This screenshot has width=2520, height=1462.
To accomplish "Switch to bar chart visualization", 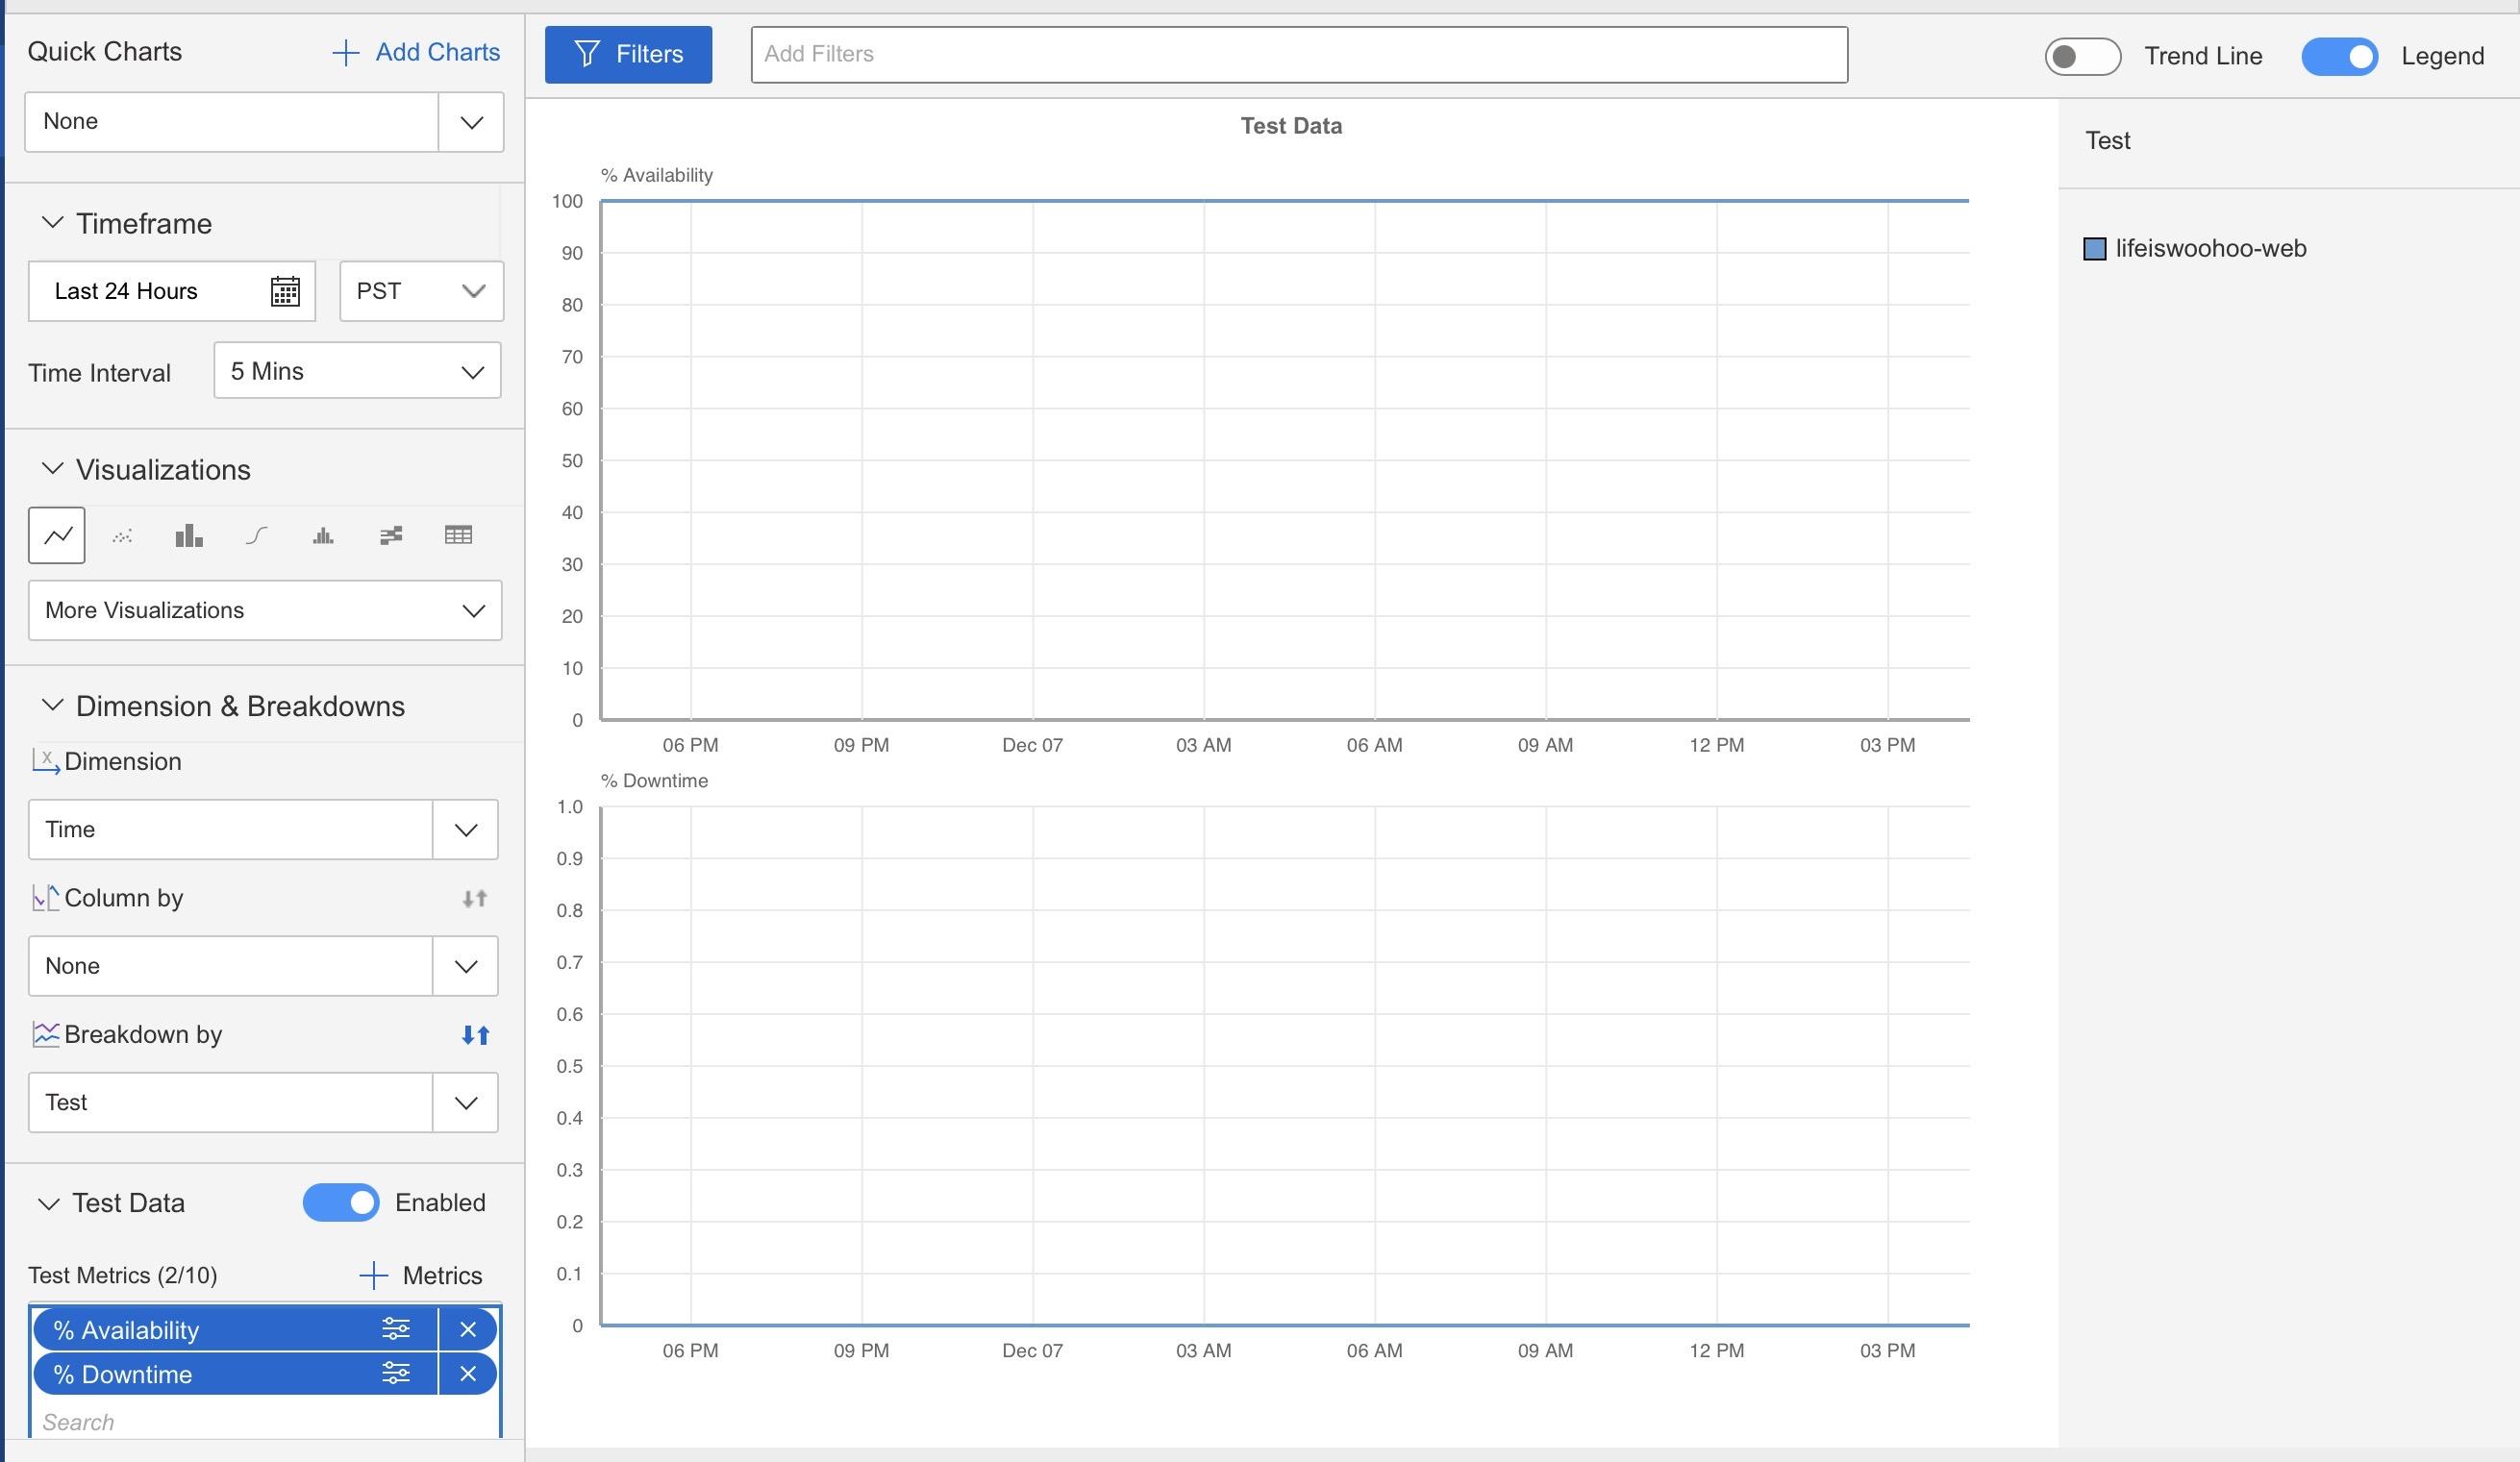I will click(189, 536).
